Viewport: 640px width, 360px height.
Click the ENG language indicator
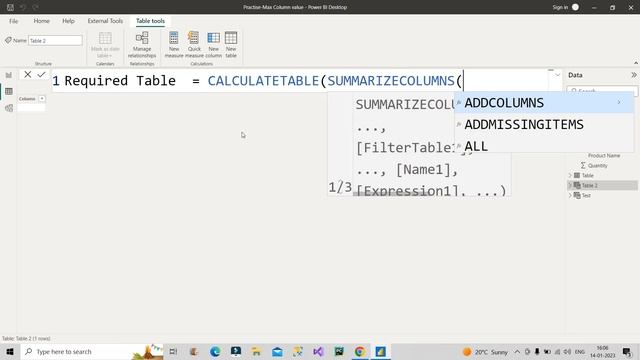tap(580, 352)
